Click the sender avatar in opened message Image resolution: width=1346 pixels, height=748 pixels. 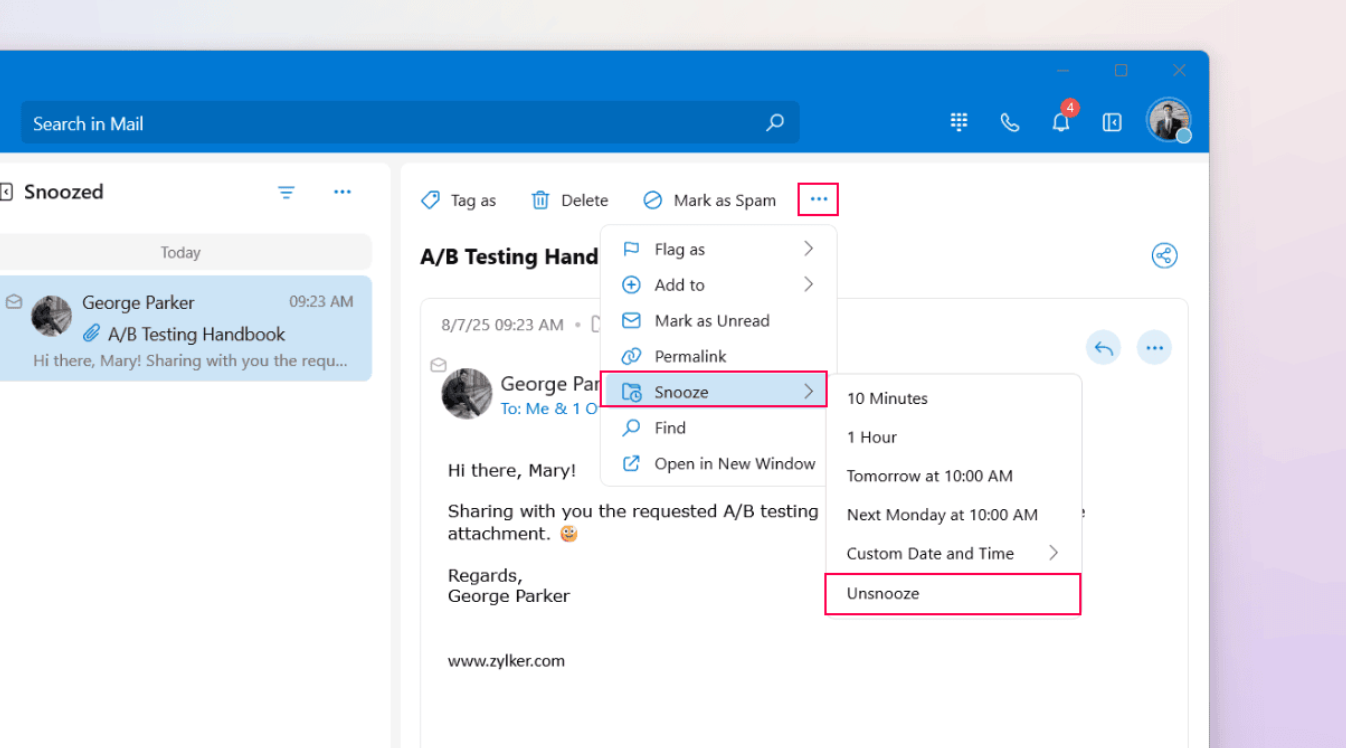(467, 393)
